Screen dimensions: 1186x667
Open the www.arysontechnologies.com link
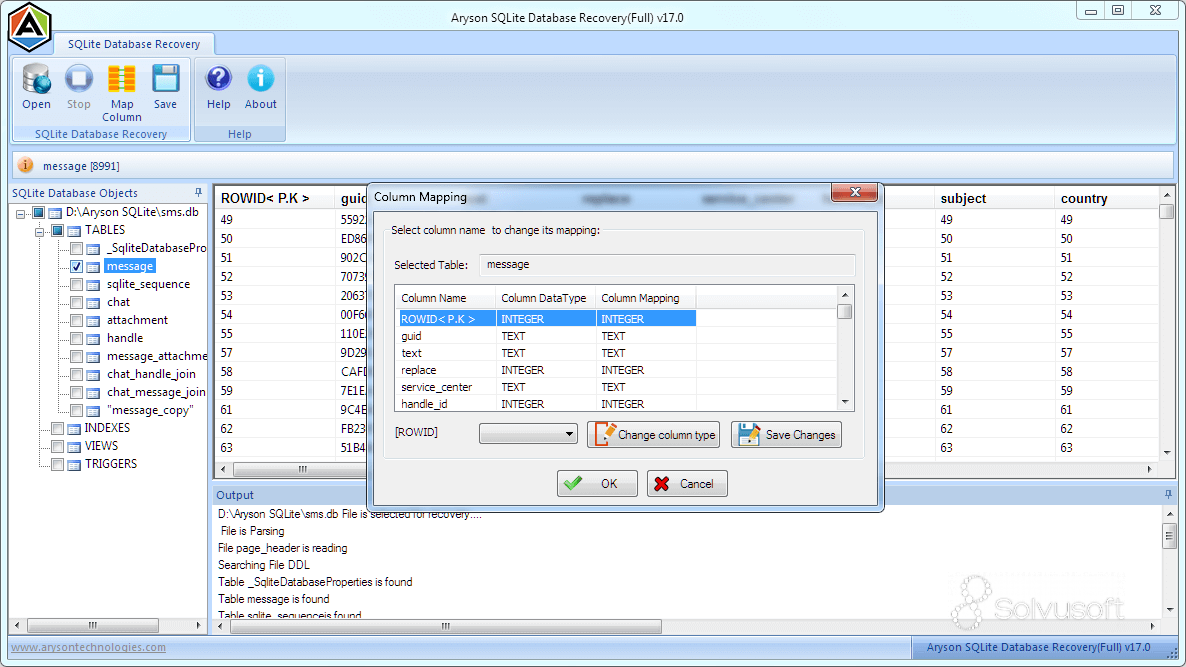[x=88, y=647]
